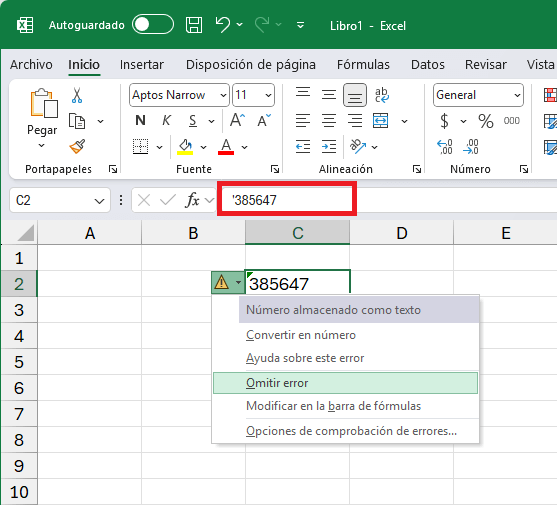Click the Insert Function fx icon

coord(192,200)
